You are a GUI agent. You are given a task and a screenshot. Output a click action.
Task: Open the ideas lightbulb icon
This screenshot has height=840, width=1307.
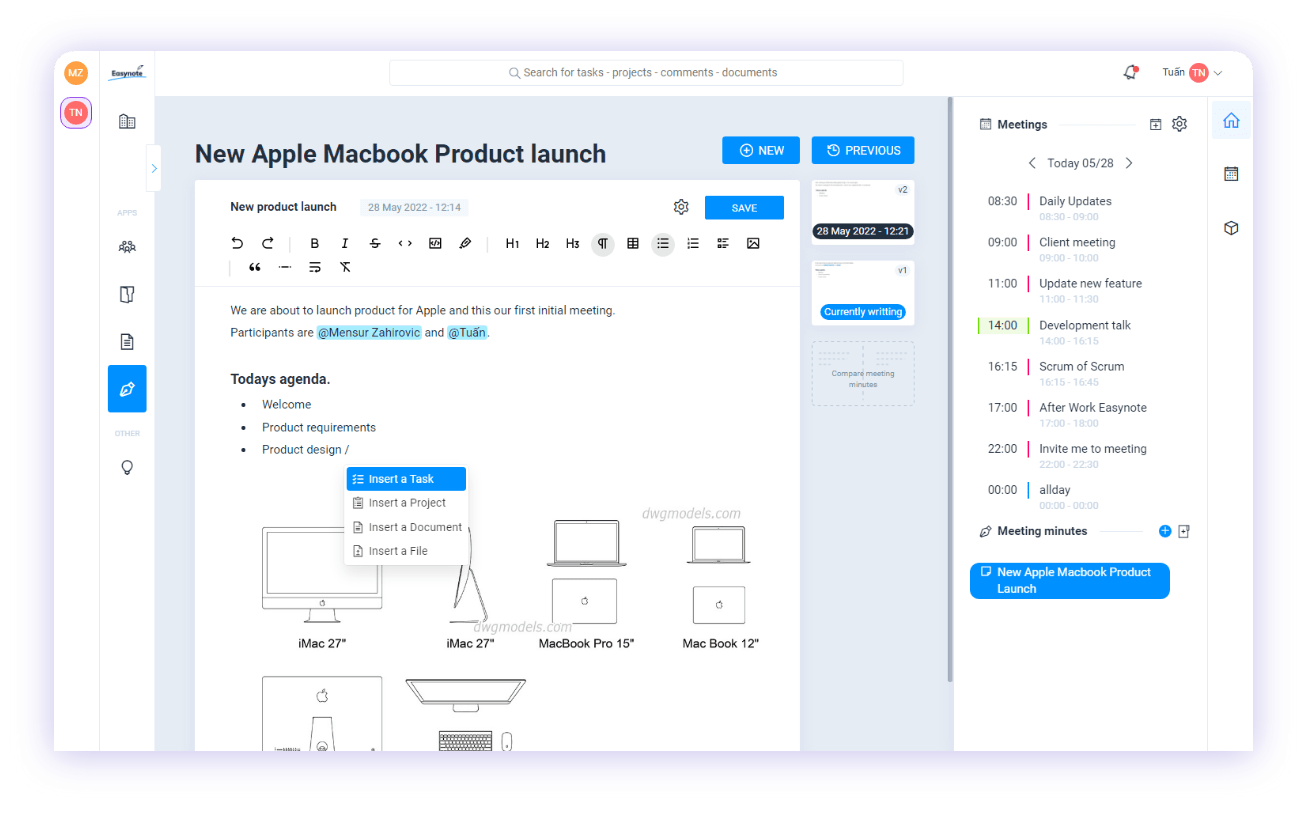coord(127,467)
